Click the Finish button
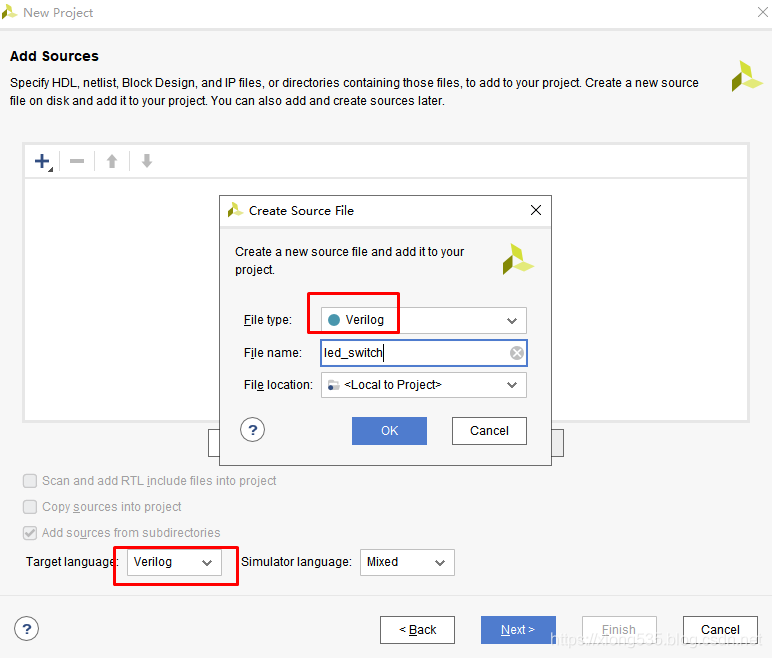Screen dimensions: 772x658 pos(619,630)
